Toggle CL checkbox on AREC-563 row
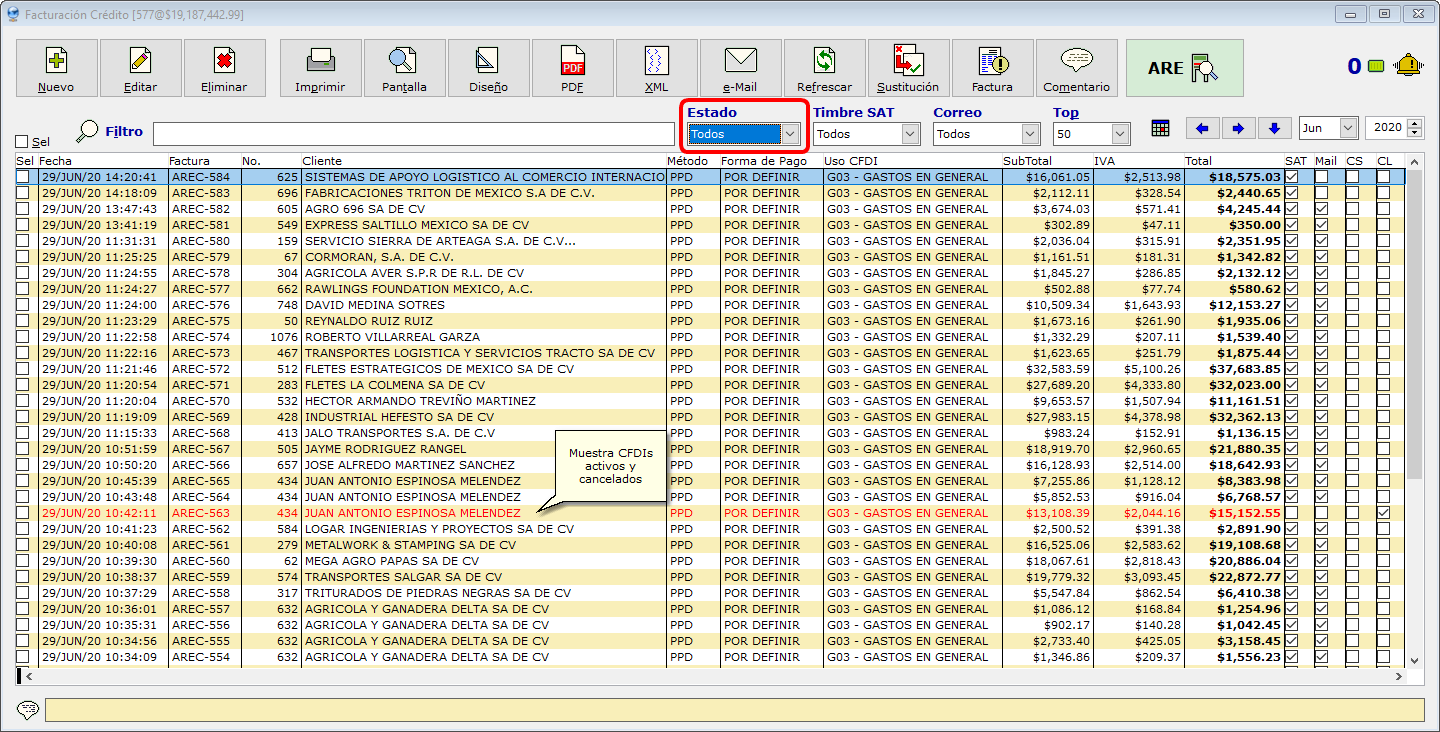The width and height of the screenshot is (1440, 732). click(1383, 513)
